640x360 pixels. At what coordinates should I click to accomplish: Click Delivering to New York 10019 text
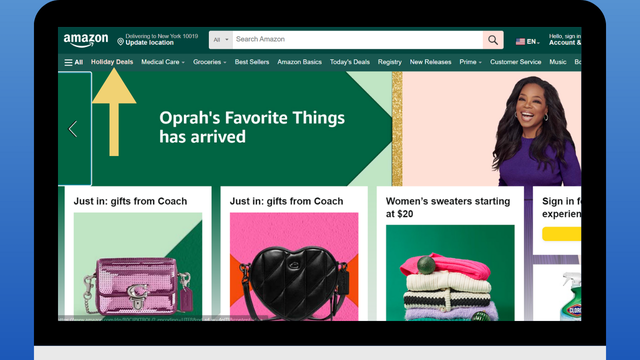pyautogui.click(x=162, y=36)
